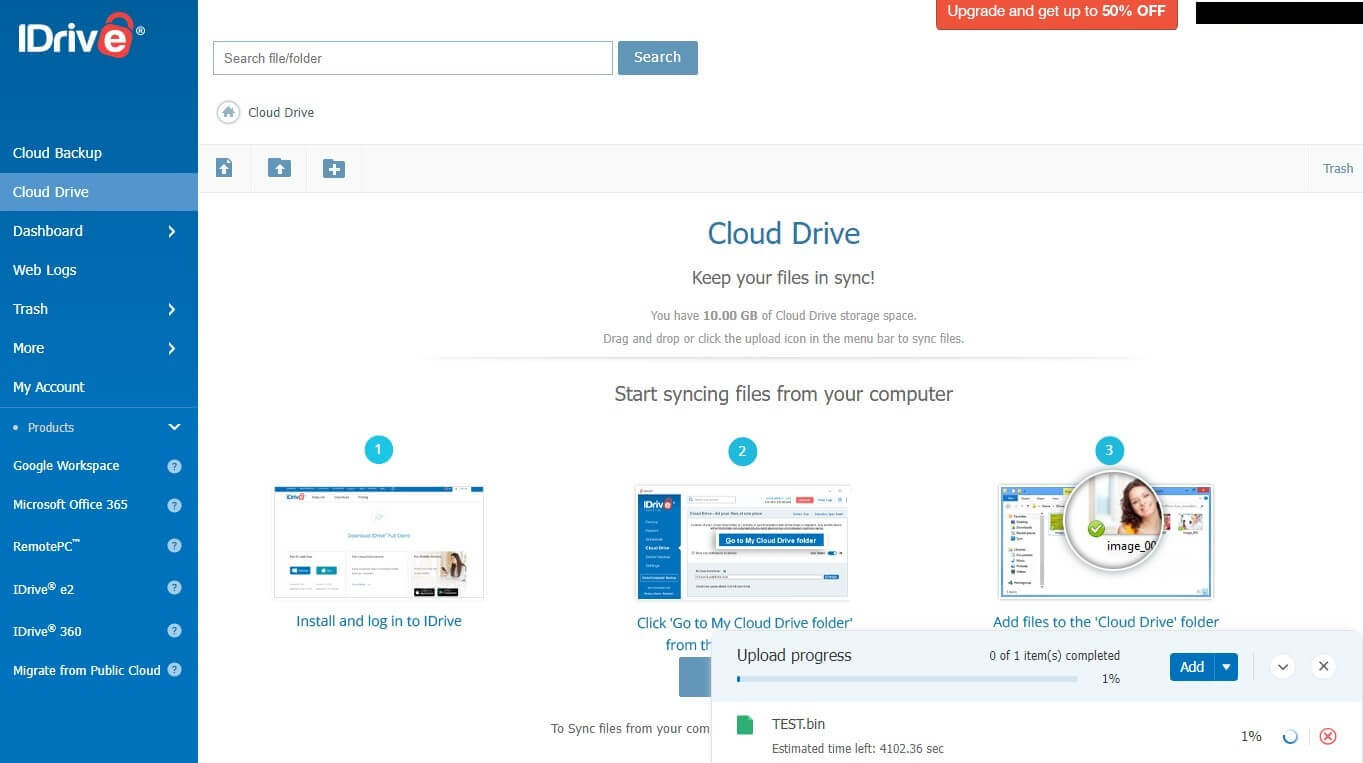Open Trash link at toolbar right

coord(1338,168)
